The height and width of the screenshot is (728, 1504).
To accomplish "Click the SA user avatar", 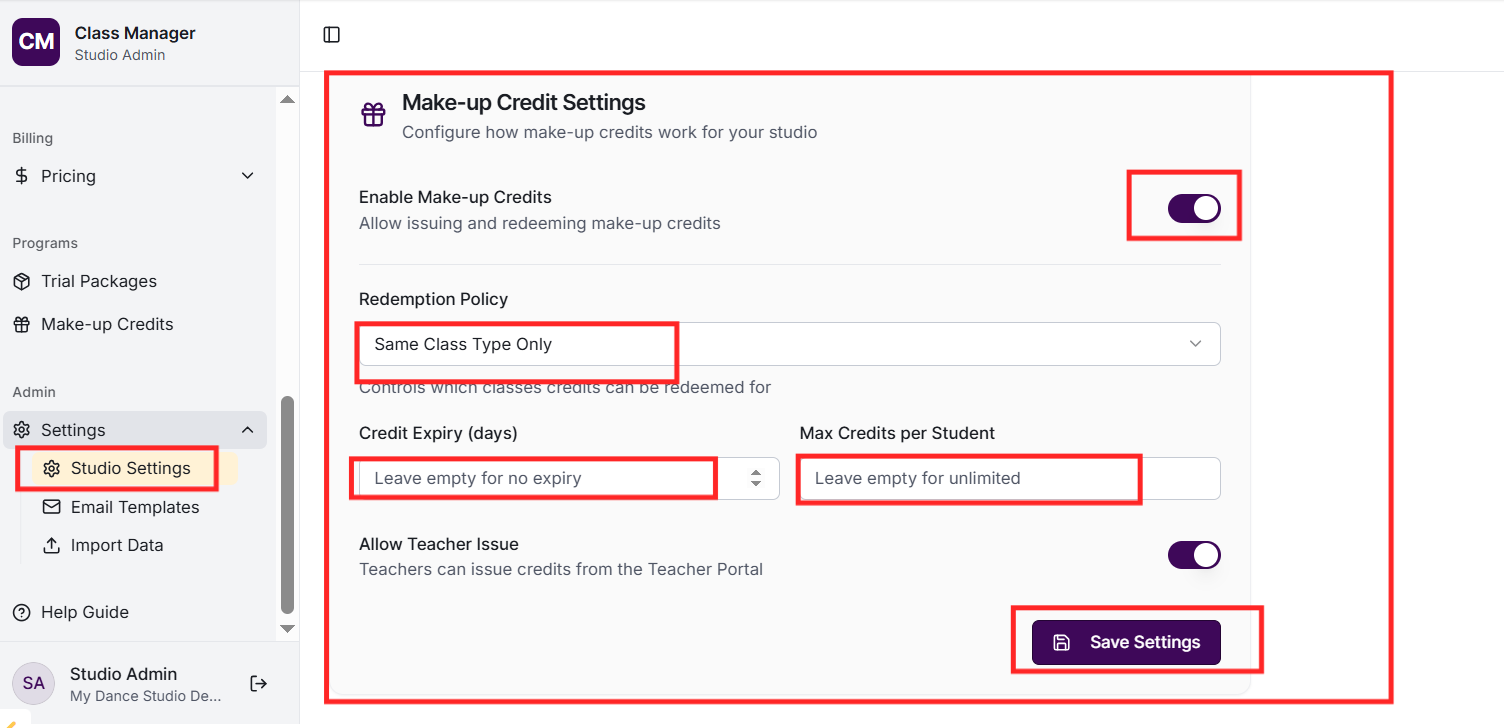I will [x=34, y=683].
